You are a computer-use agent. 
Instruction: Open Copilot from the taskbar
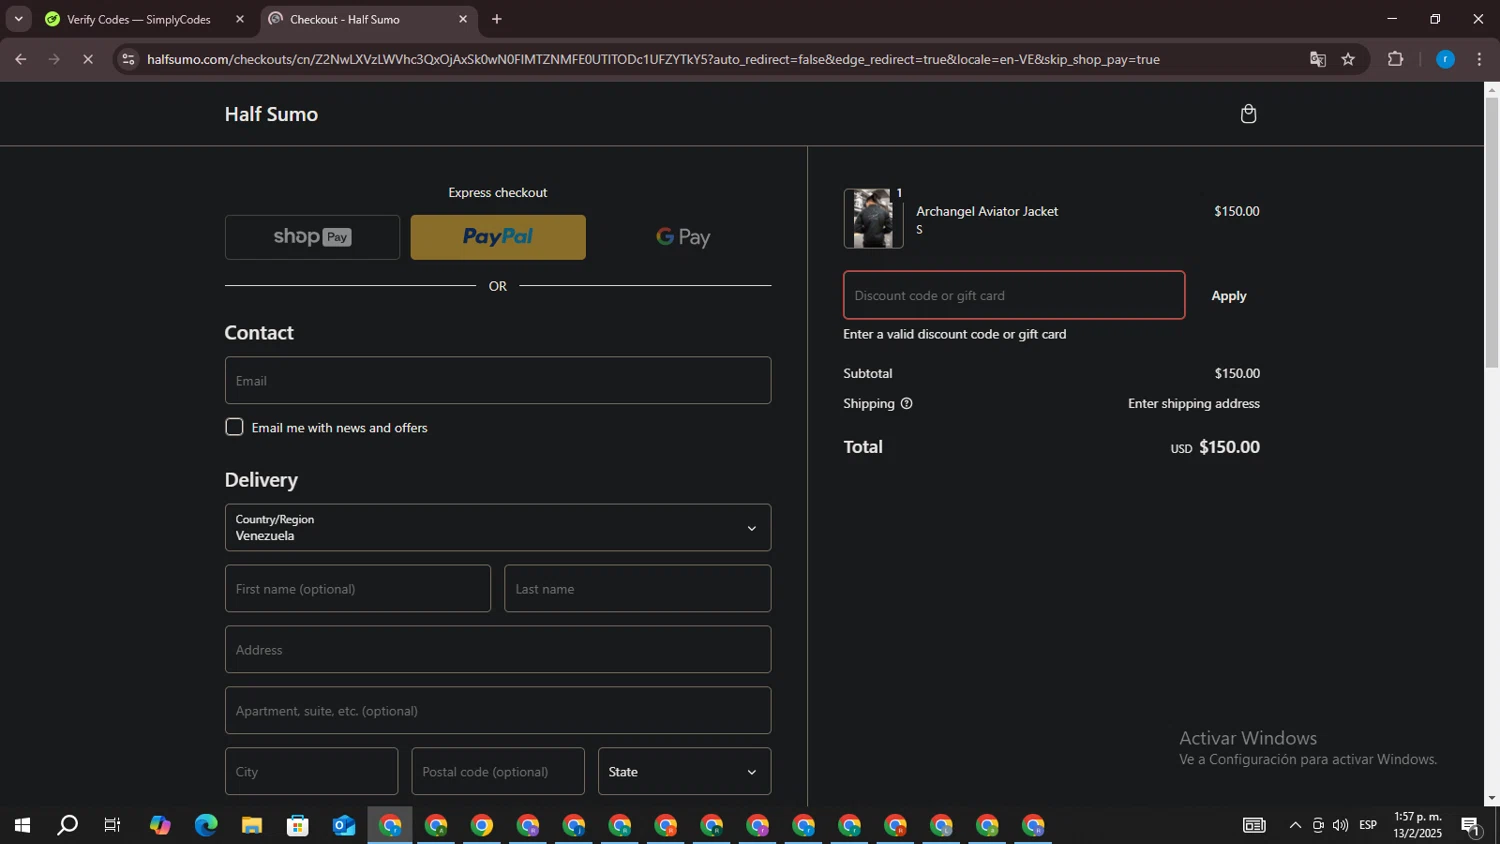point(160,825)
